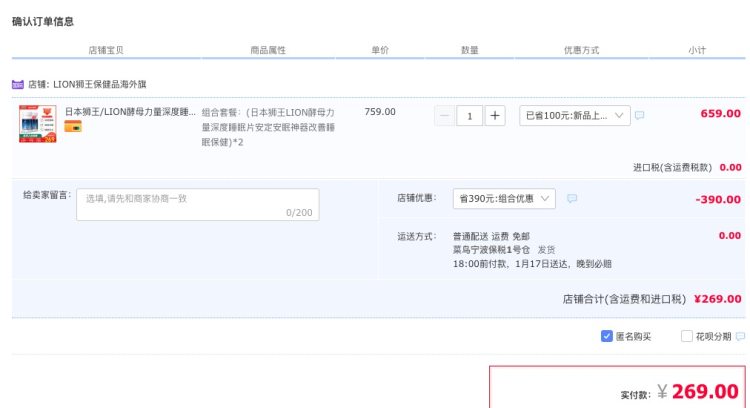
Task: Click the info icon next to 花呗分期
Action: [x=740, y=336]
